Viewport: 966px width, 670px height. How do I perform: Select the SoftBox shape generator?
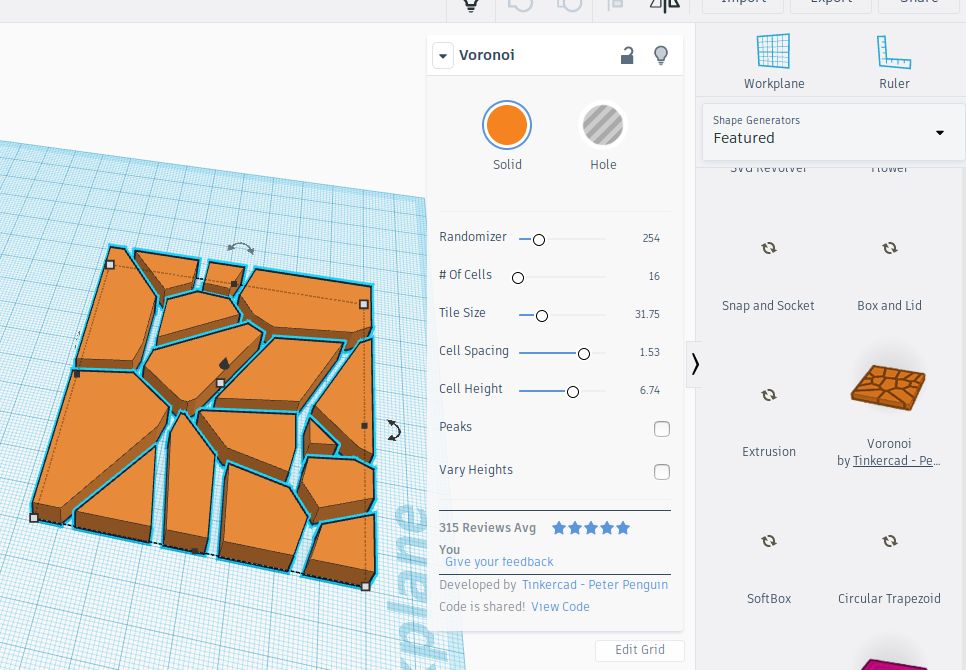pyautogui.click(x=768, y=567)
